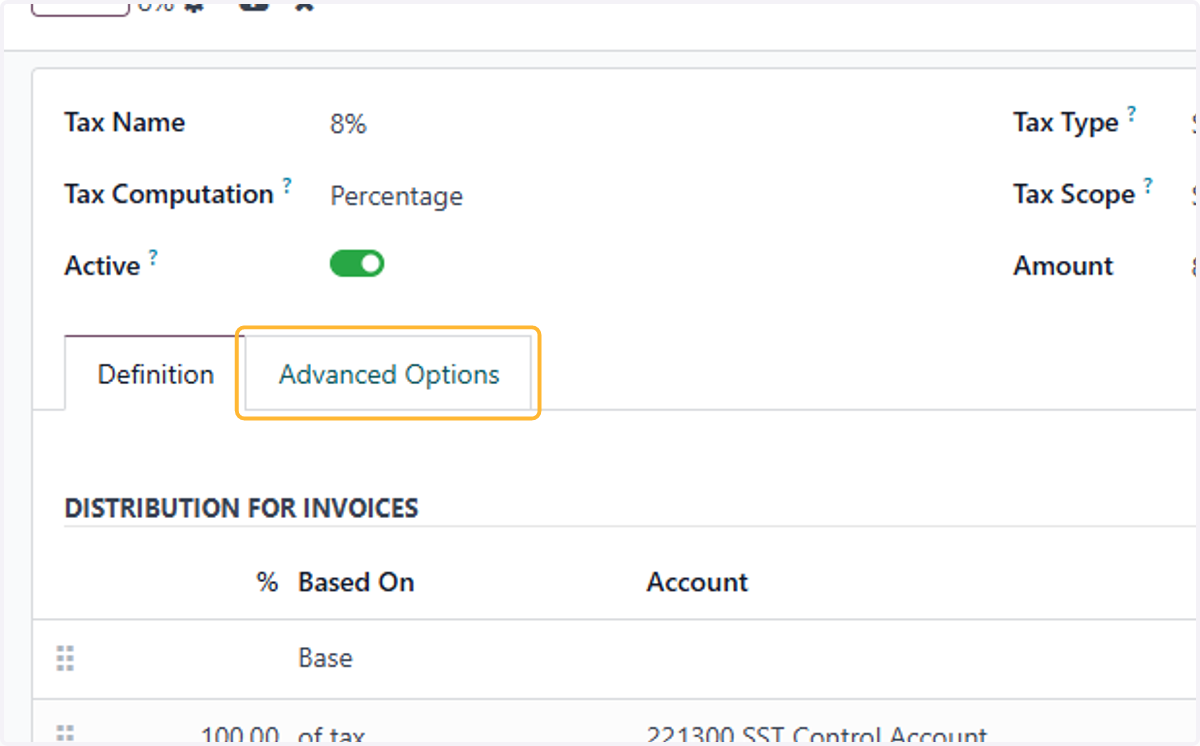Click the 'of tax' cell
The height and width of the screenshot is (746, 1200).
click(x=331, y=736)
